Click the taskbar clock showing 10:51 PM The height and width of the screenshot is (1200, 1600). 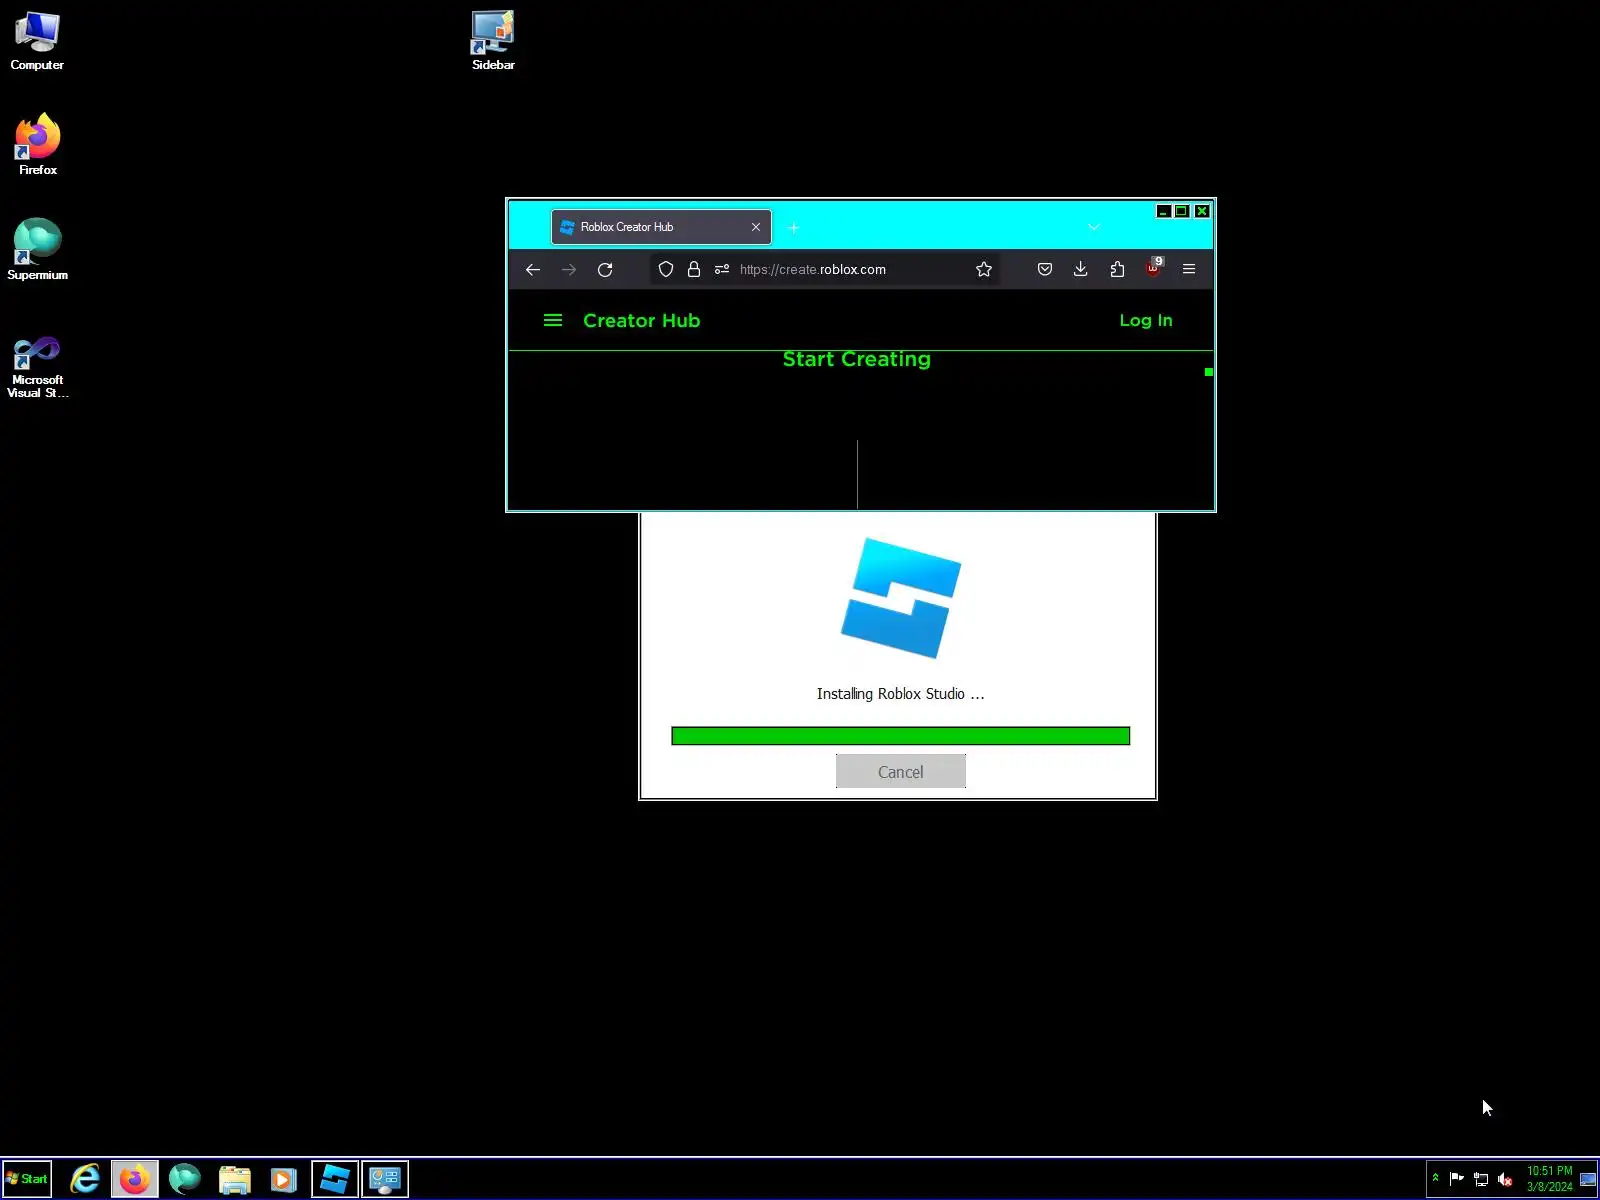click(1549, 1179)
